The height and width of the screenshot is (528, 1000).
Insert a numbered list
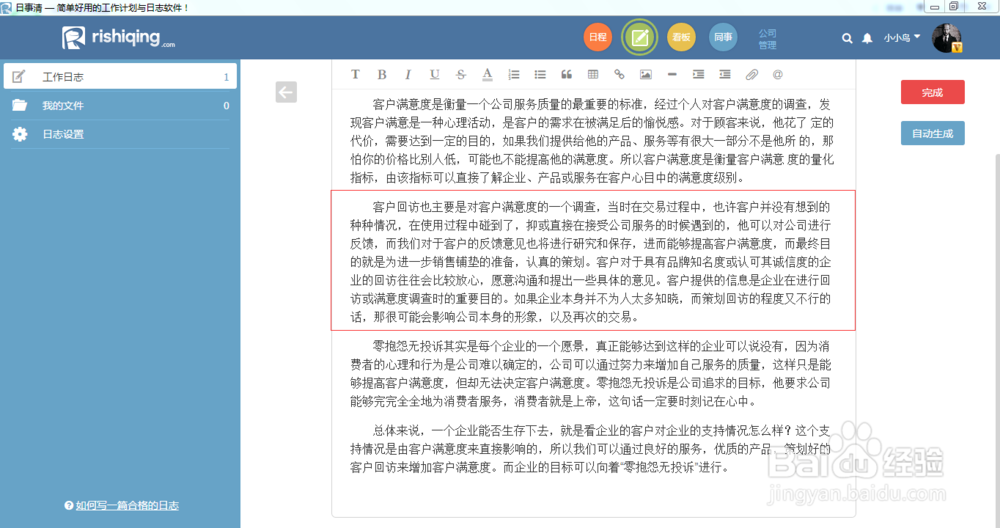(513, 75)
